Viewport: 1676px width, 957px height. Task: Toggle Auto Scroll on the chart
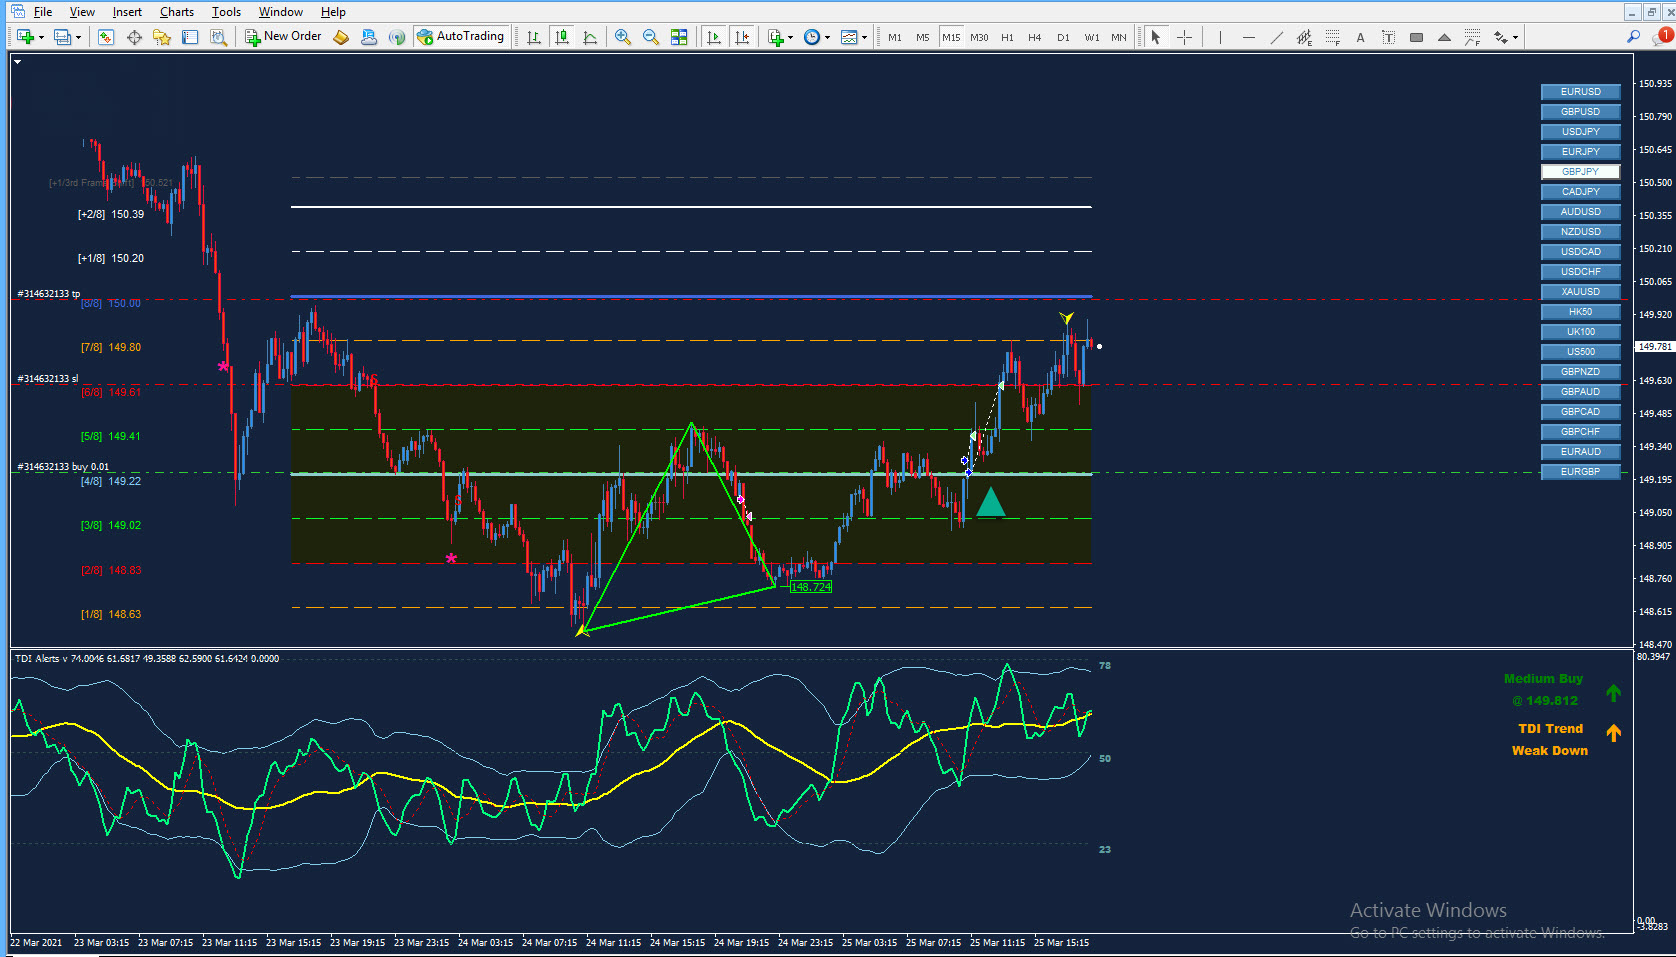pos(713,37)
